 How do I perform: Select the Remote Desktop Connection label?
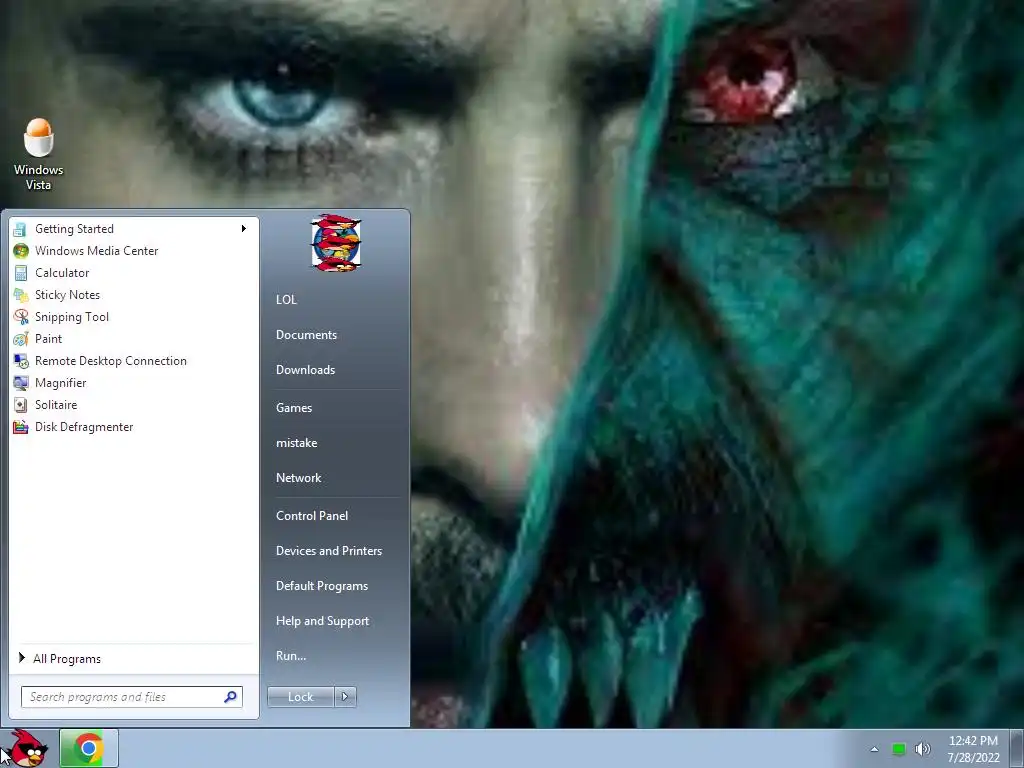click(111, 361)
